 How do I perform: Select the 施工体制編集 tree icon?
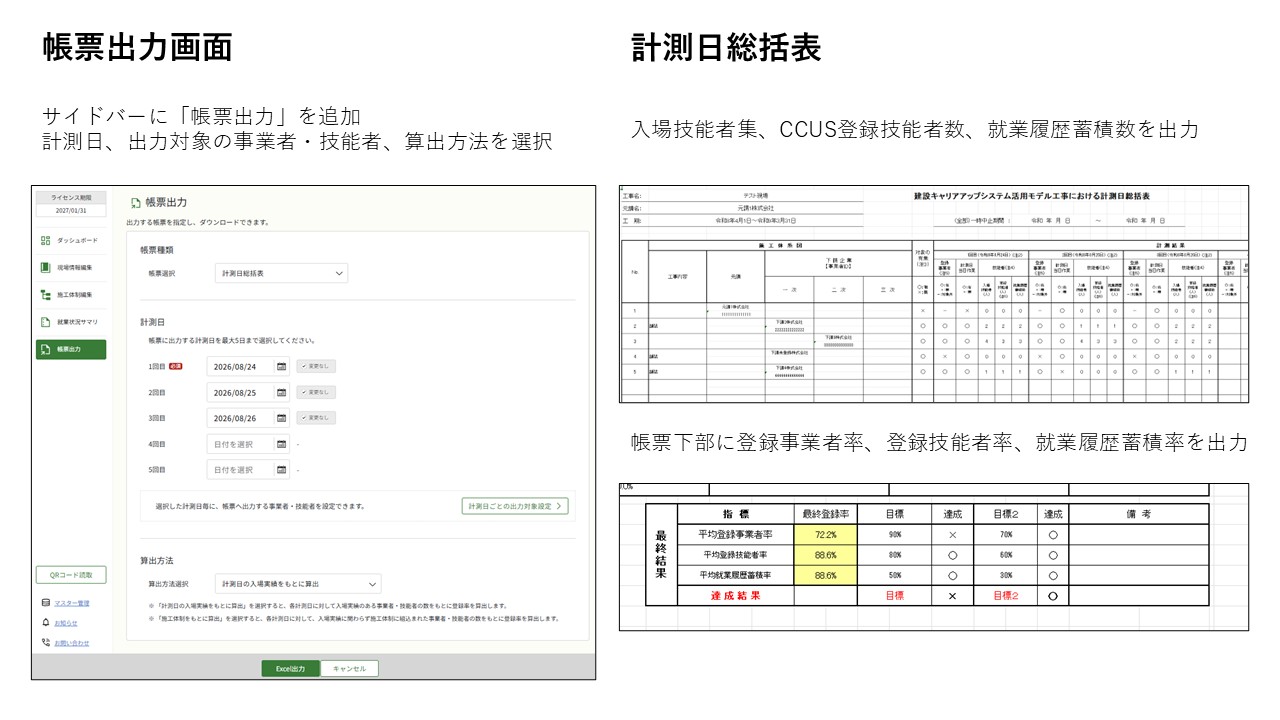click(x=45, y=295)
